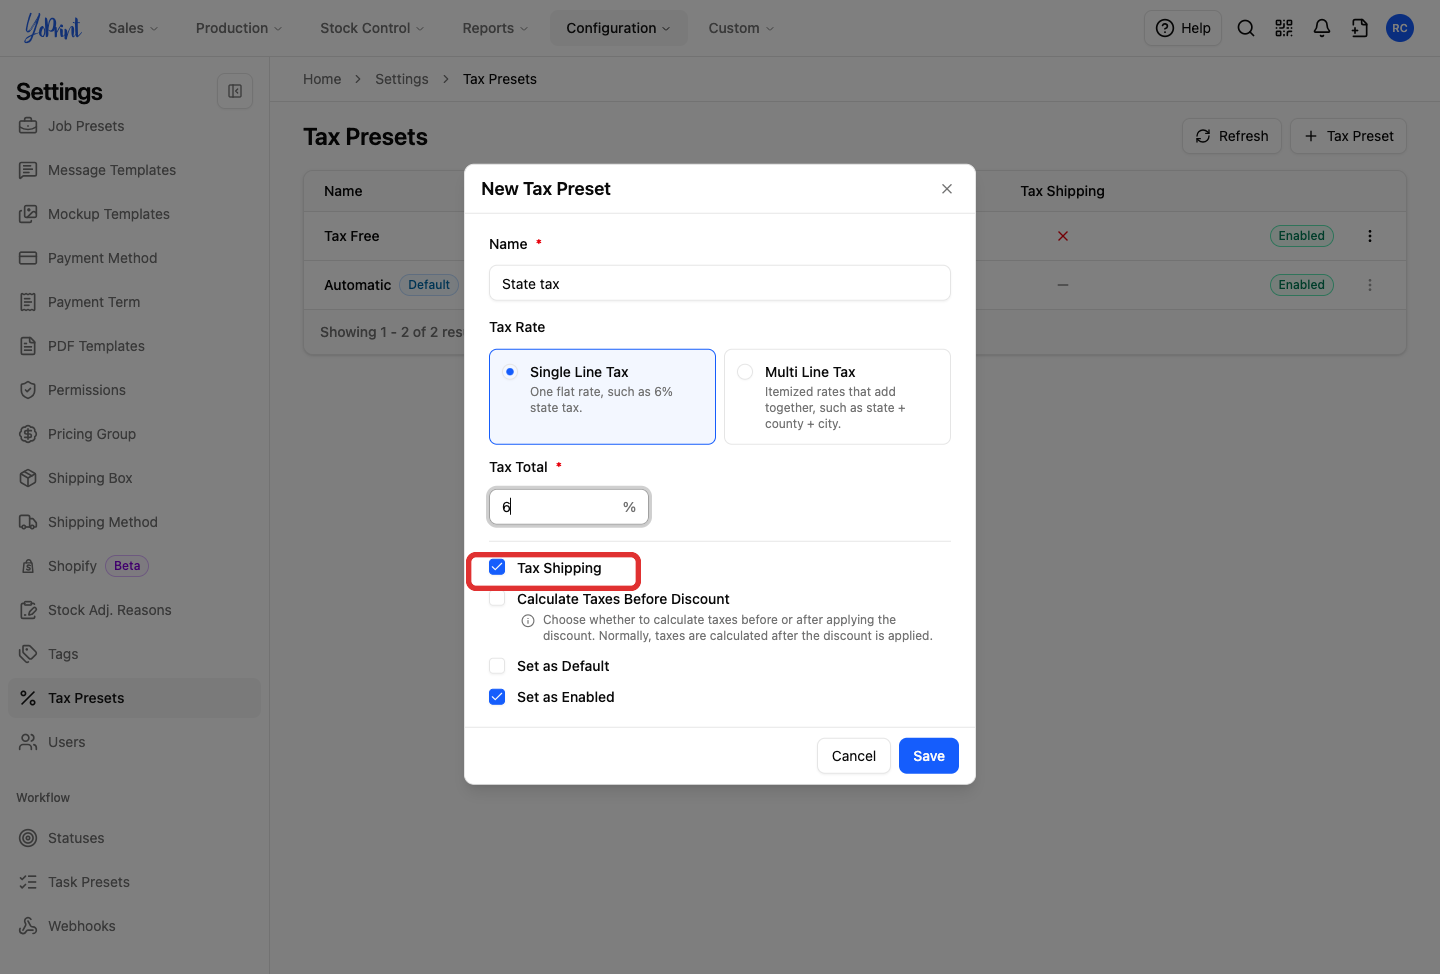
Task: Open the global search icon
Action: click(1246, 28)
